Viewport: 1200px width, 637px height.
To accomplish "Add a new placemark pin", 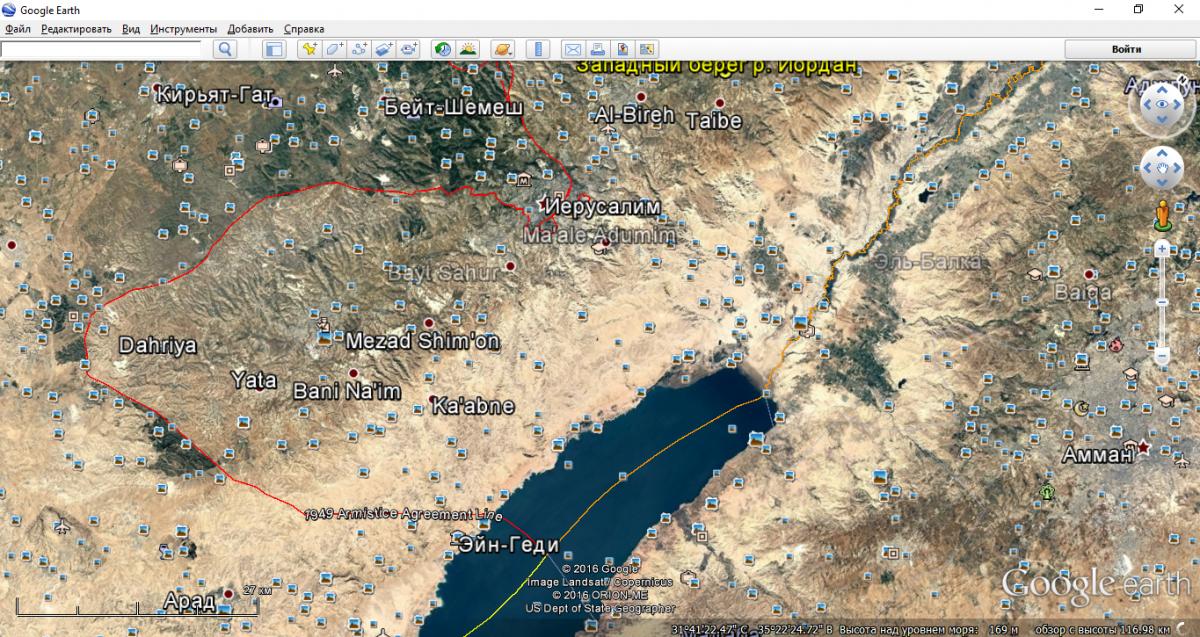I will (x=310, y=49).
